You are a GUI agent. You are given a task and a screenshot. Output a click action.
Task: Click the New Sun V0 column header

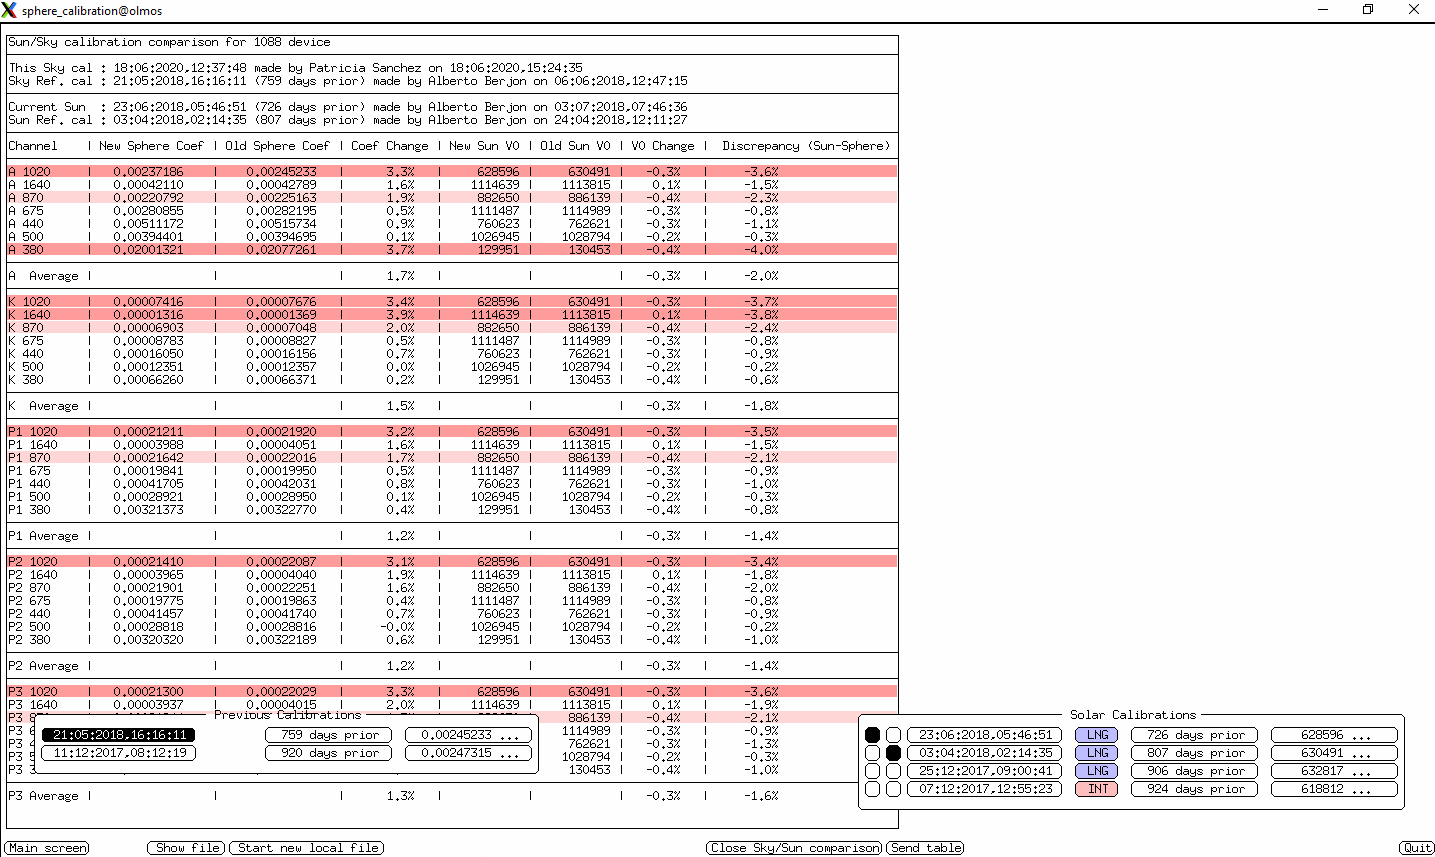tap(484, 146)
